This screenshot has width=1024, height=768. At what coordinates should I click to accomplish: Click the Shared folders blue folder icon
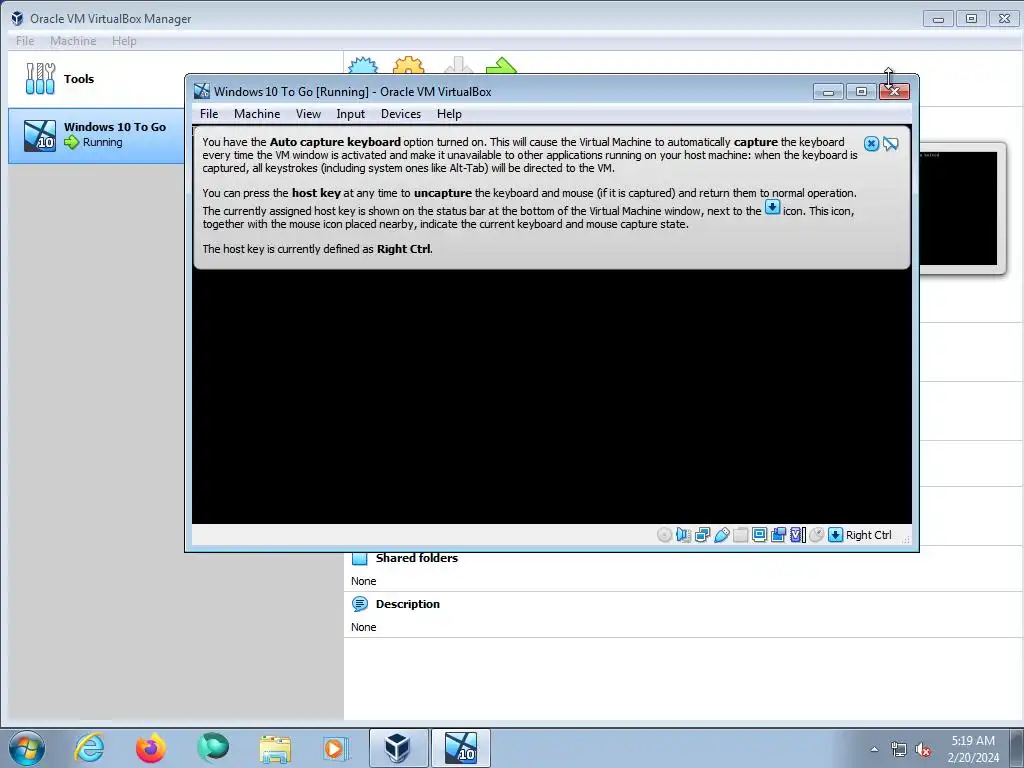tap(360, 558)
